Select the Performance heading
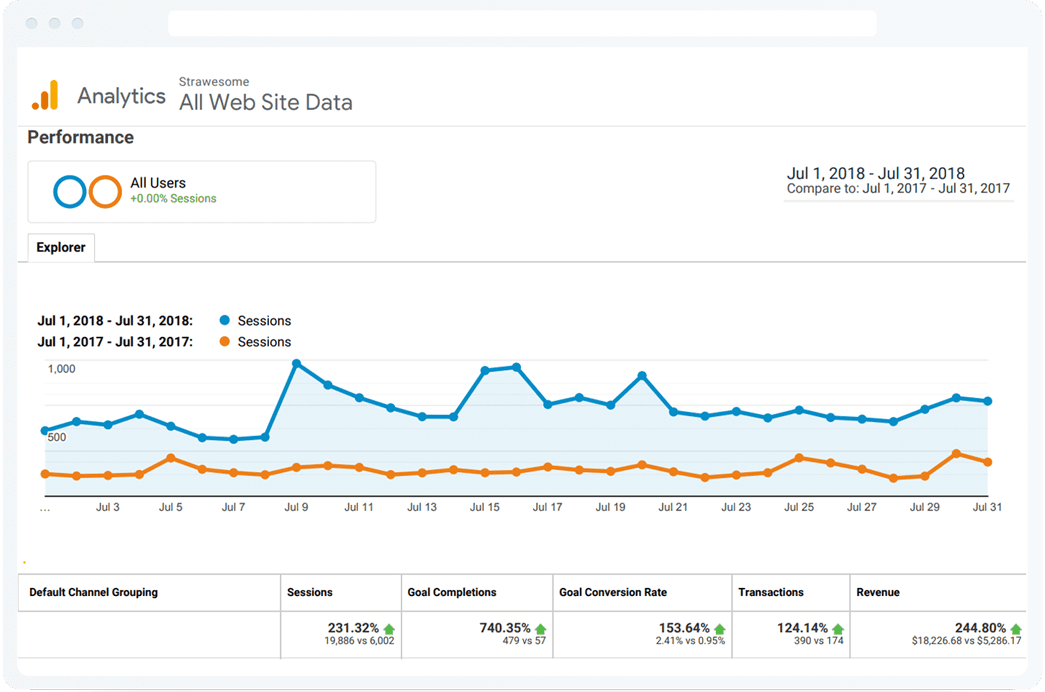 pos(80,137)
